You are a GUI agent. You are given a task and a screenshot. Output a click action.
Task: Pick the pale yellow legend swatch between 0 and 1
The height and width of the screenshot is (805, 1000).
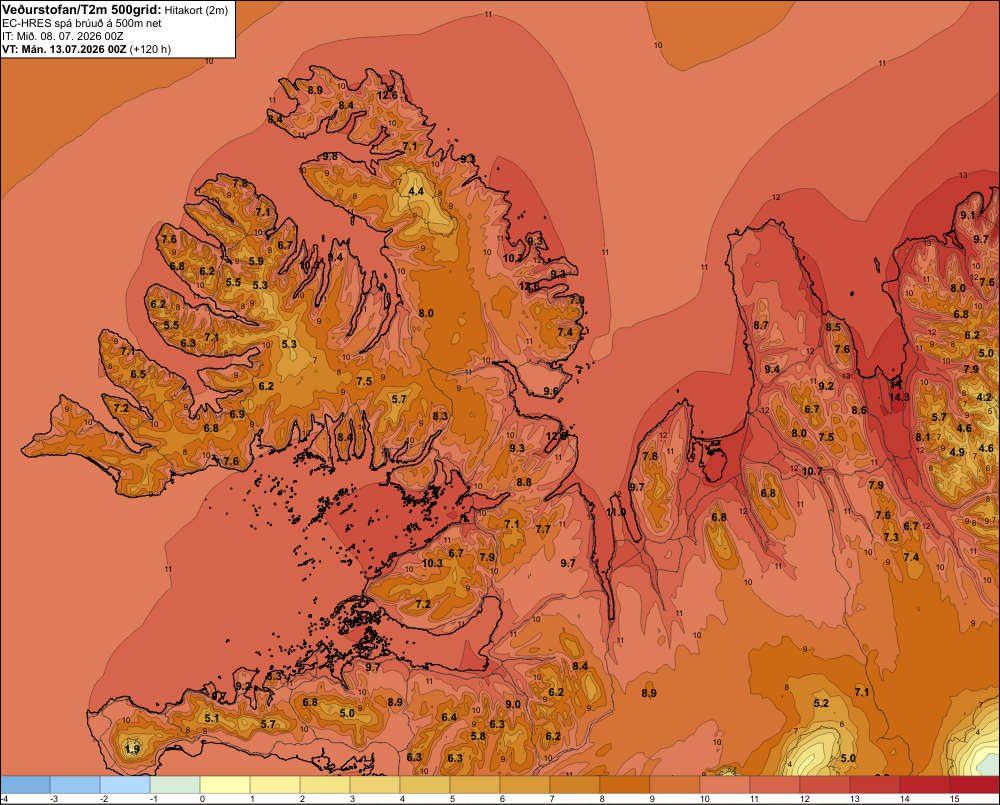click(225, 784)
